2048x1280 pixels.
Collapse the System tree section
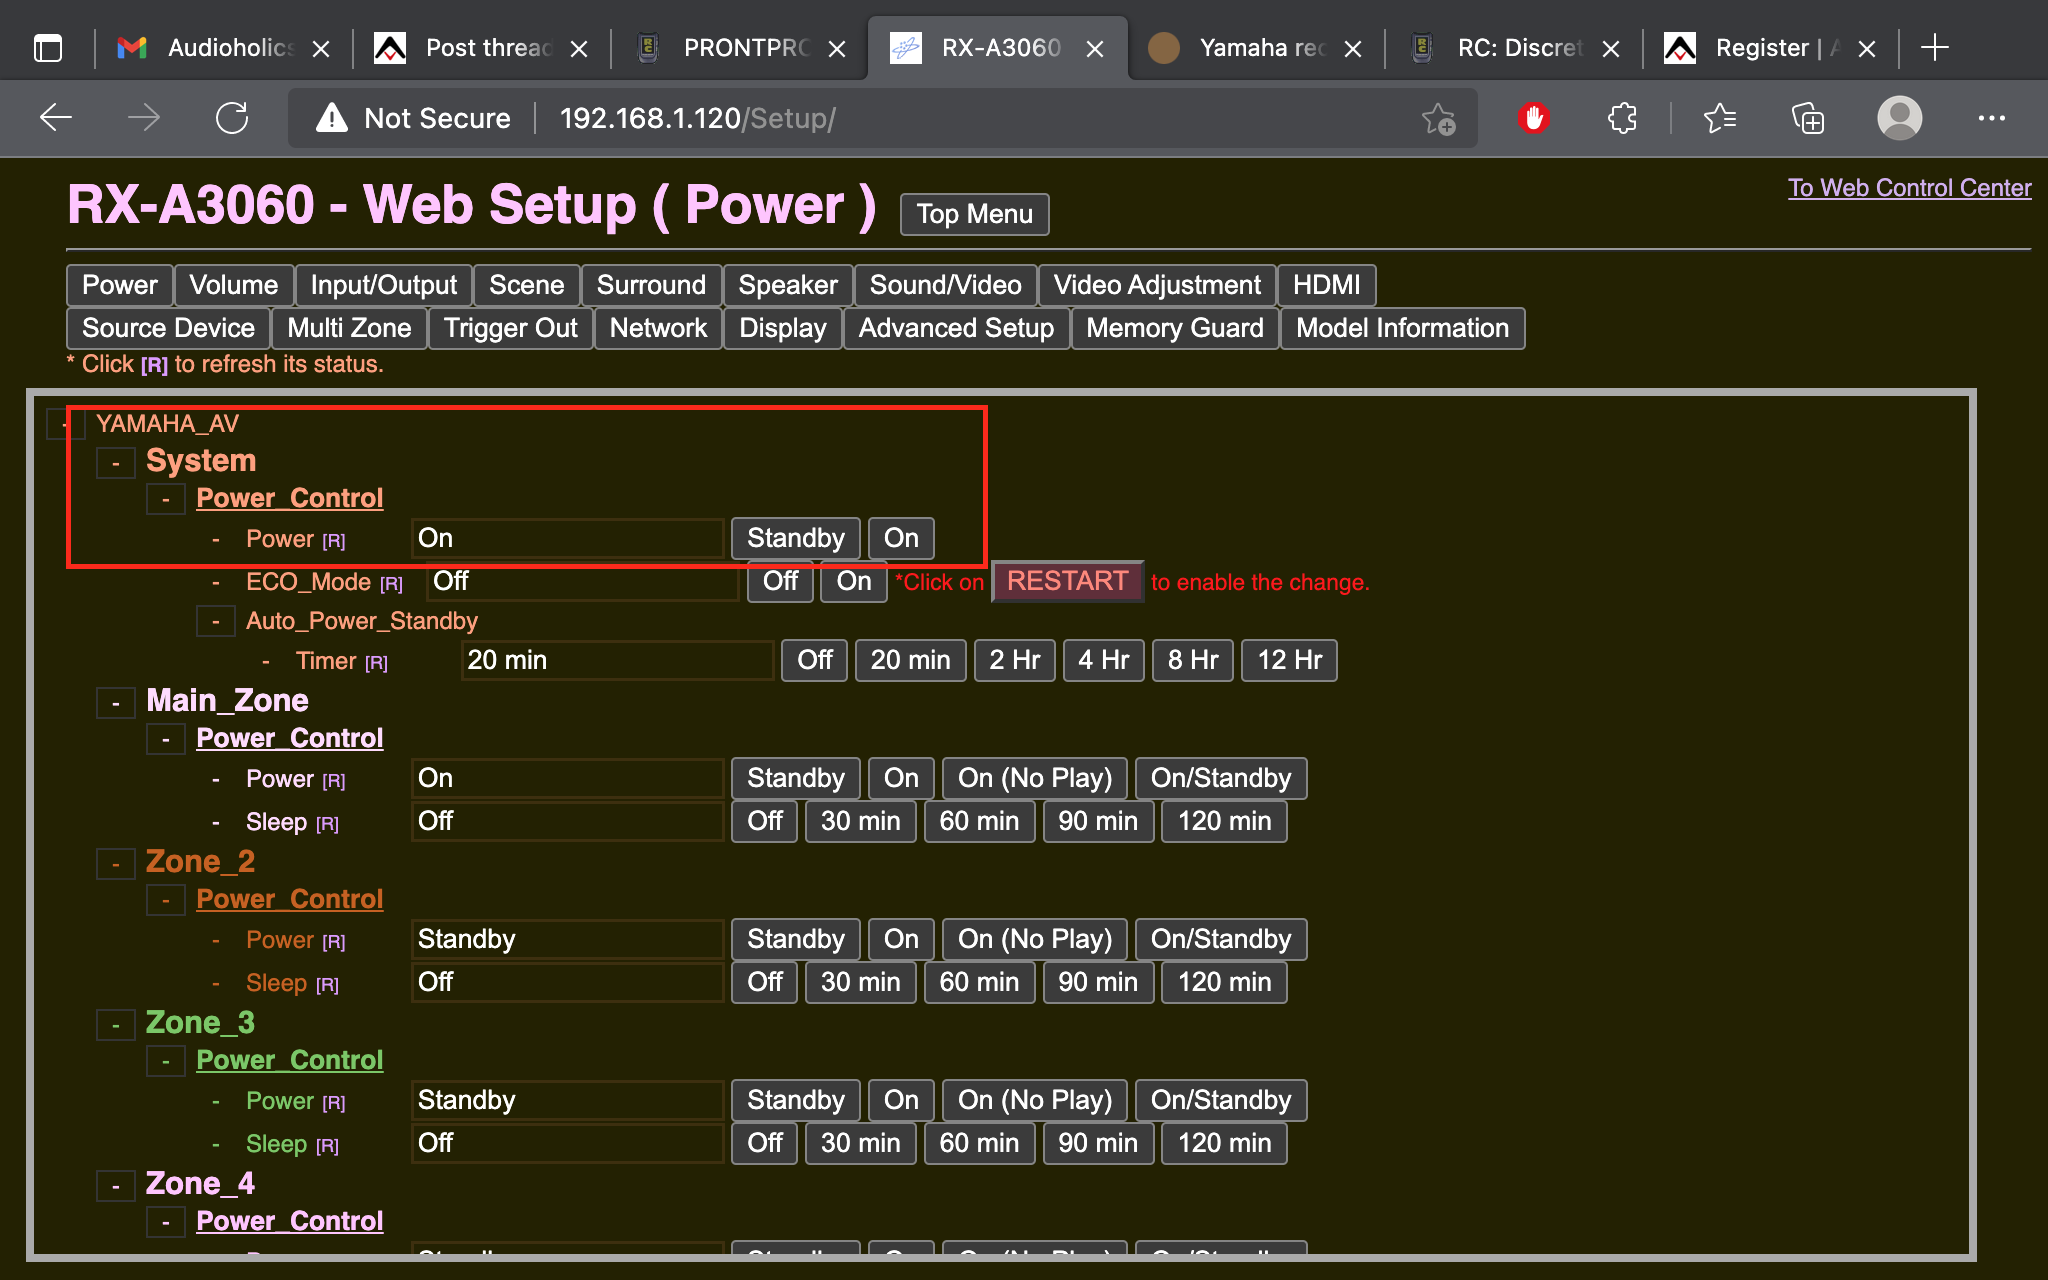[x=116, y=463]
